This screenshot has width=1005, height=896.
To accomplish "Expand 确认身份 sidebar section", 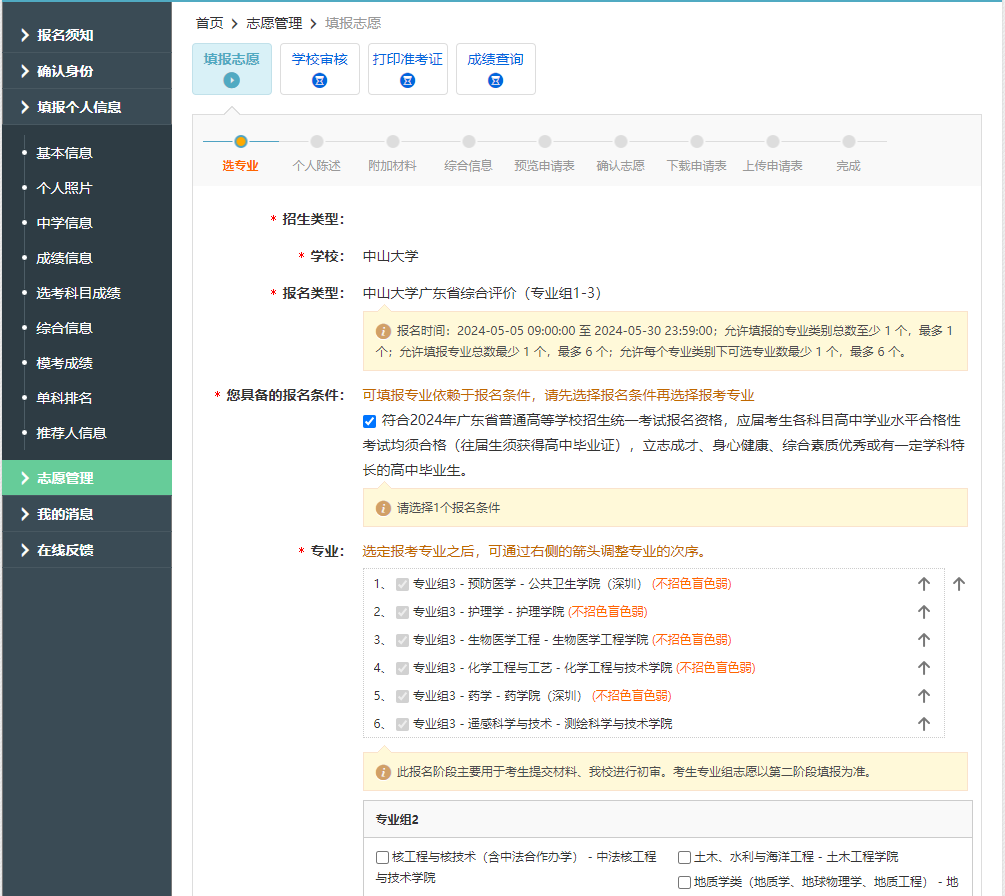I will click(87, 71).
